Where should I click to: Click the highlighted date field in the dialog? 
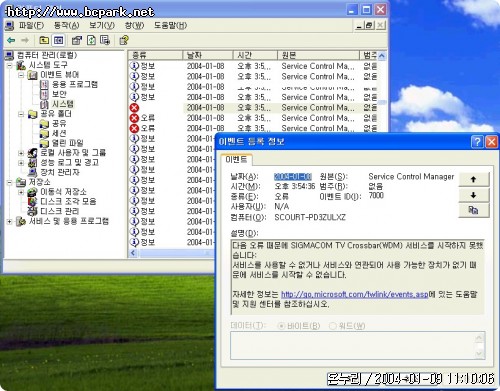293,176
